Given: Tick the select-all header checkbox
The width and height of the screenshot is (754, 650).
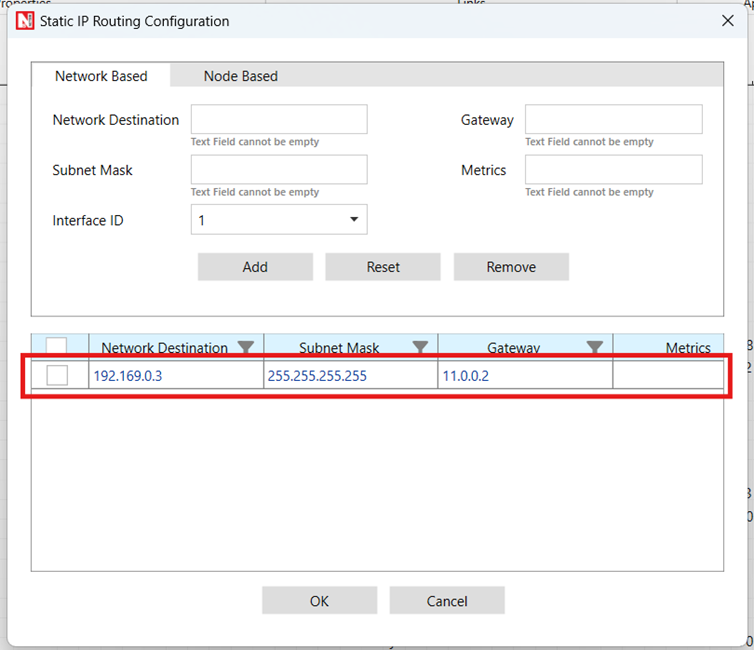Looking at the screenshot, I should [57, 347].
